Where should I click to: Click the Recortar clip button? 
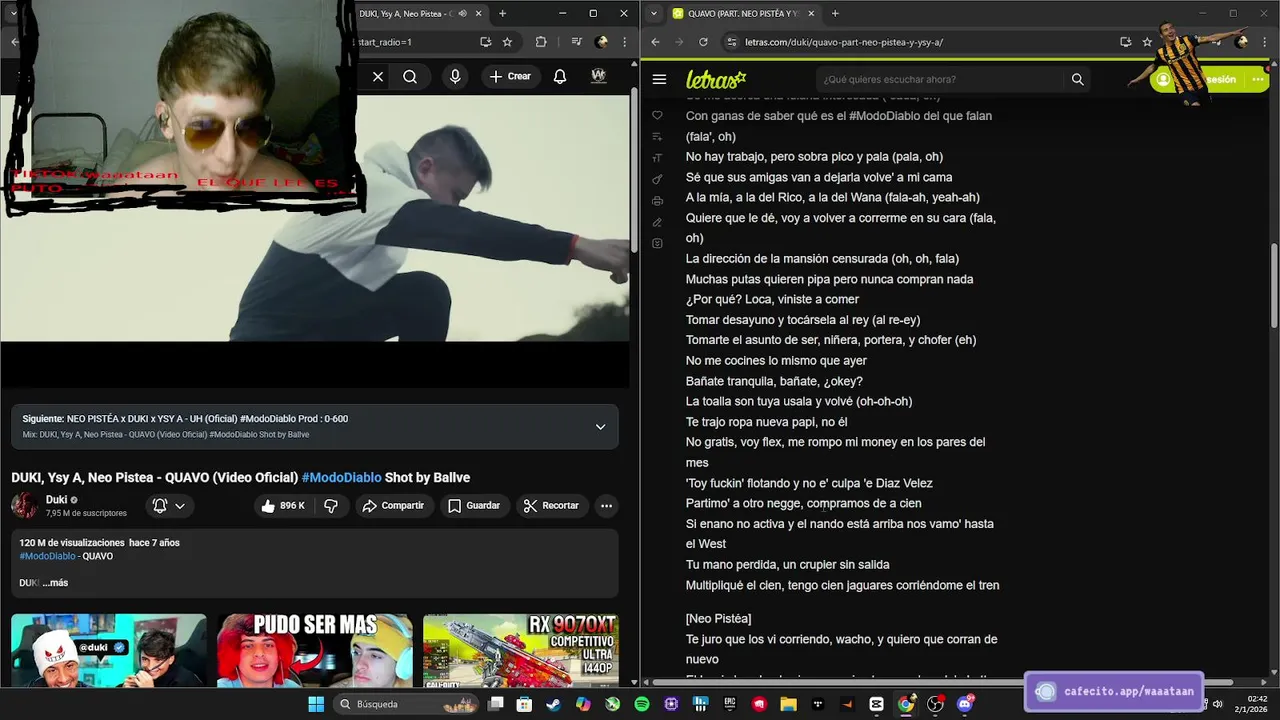point(551,506)
